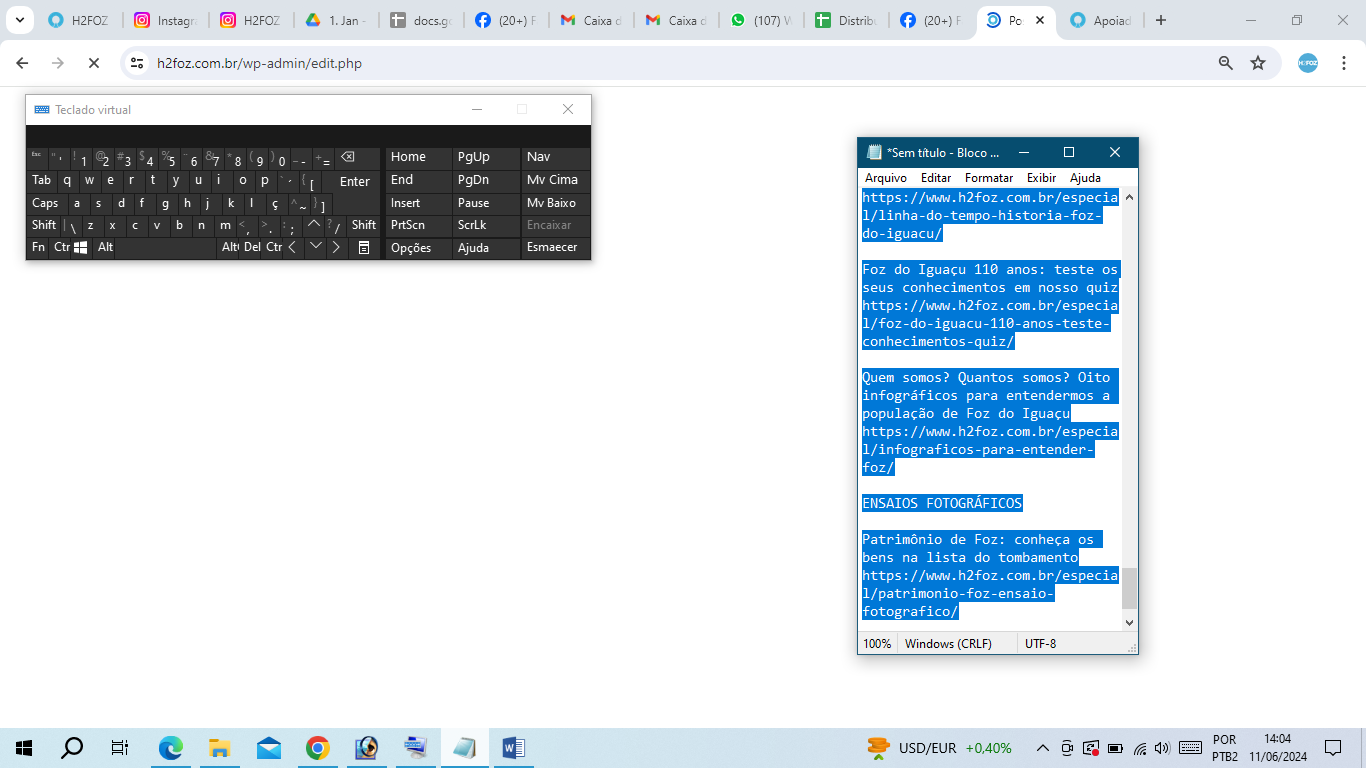Click the Opções key on virtual keyboard
This screenshot has height=768, width=1366.
(410, 248)
